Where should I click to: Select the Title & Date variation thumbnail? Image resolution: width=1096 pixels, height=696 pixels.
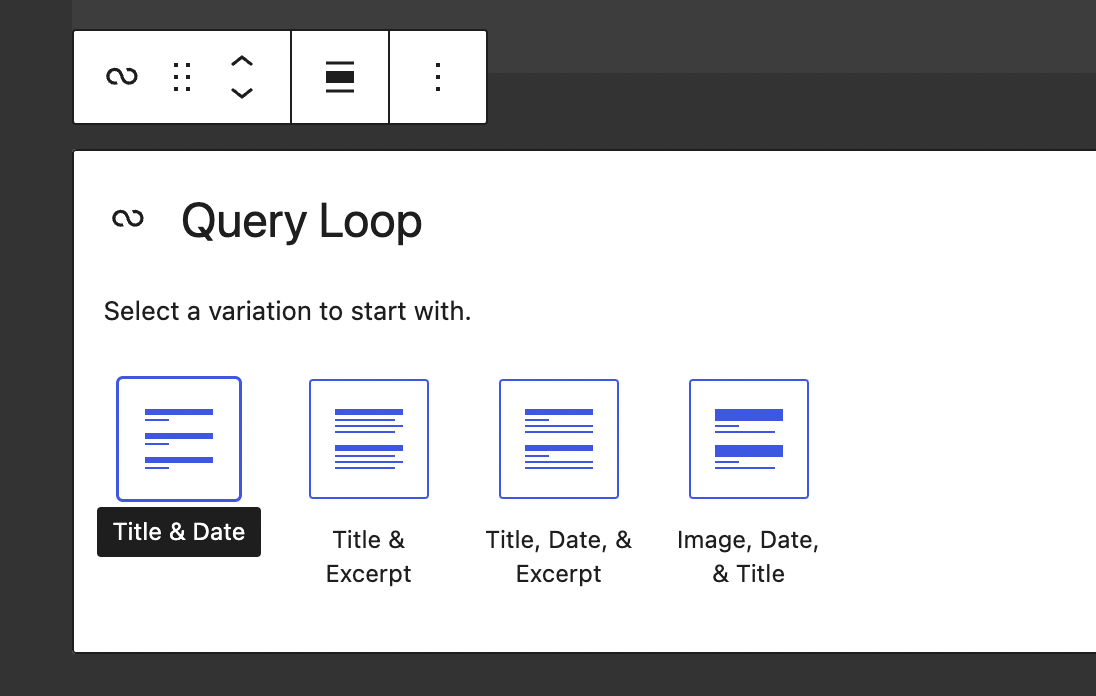[x=178, y=438]
